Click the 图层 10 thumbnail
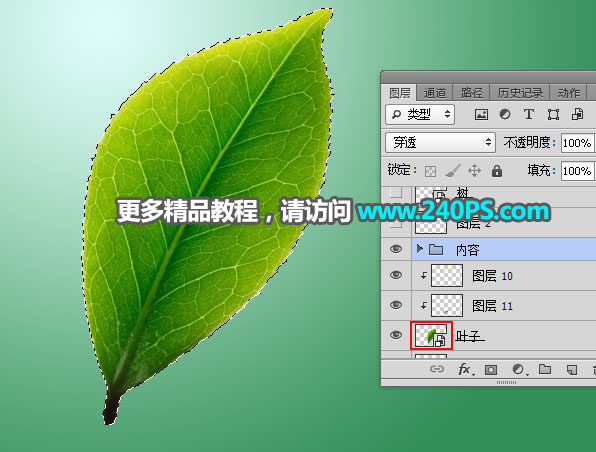This screenshot has width=596, height=452. click(x=447, y=276)
